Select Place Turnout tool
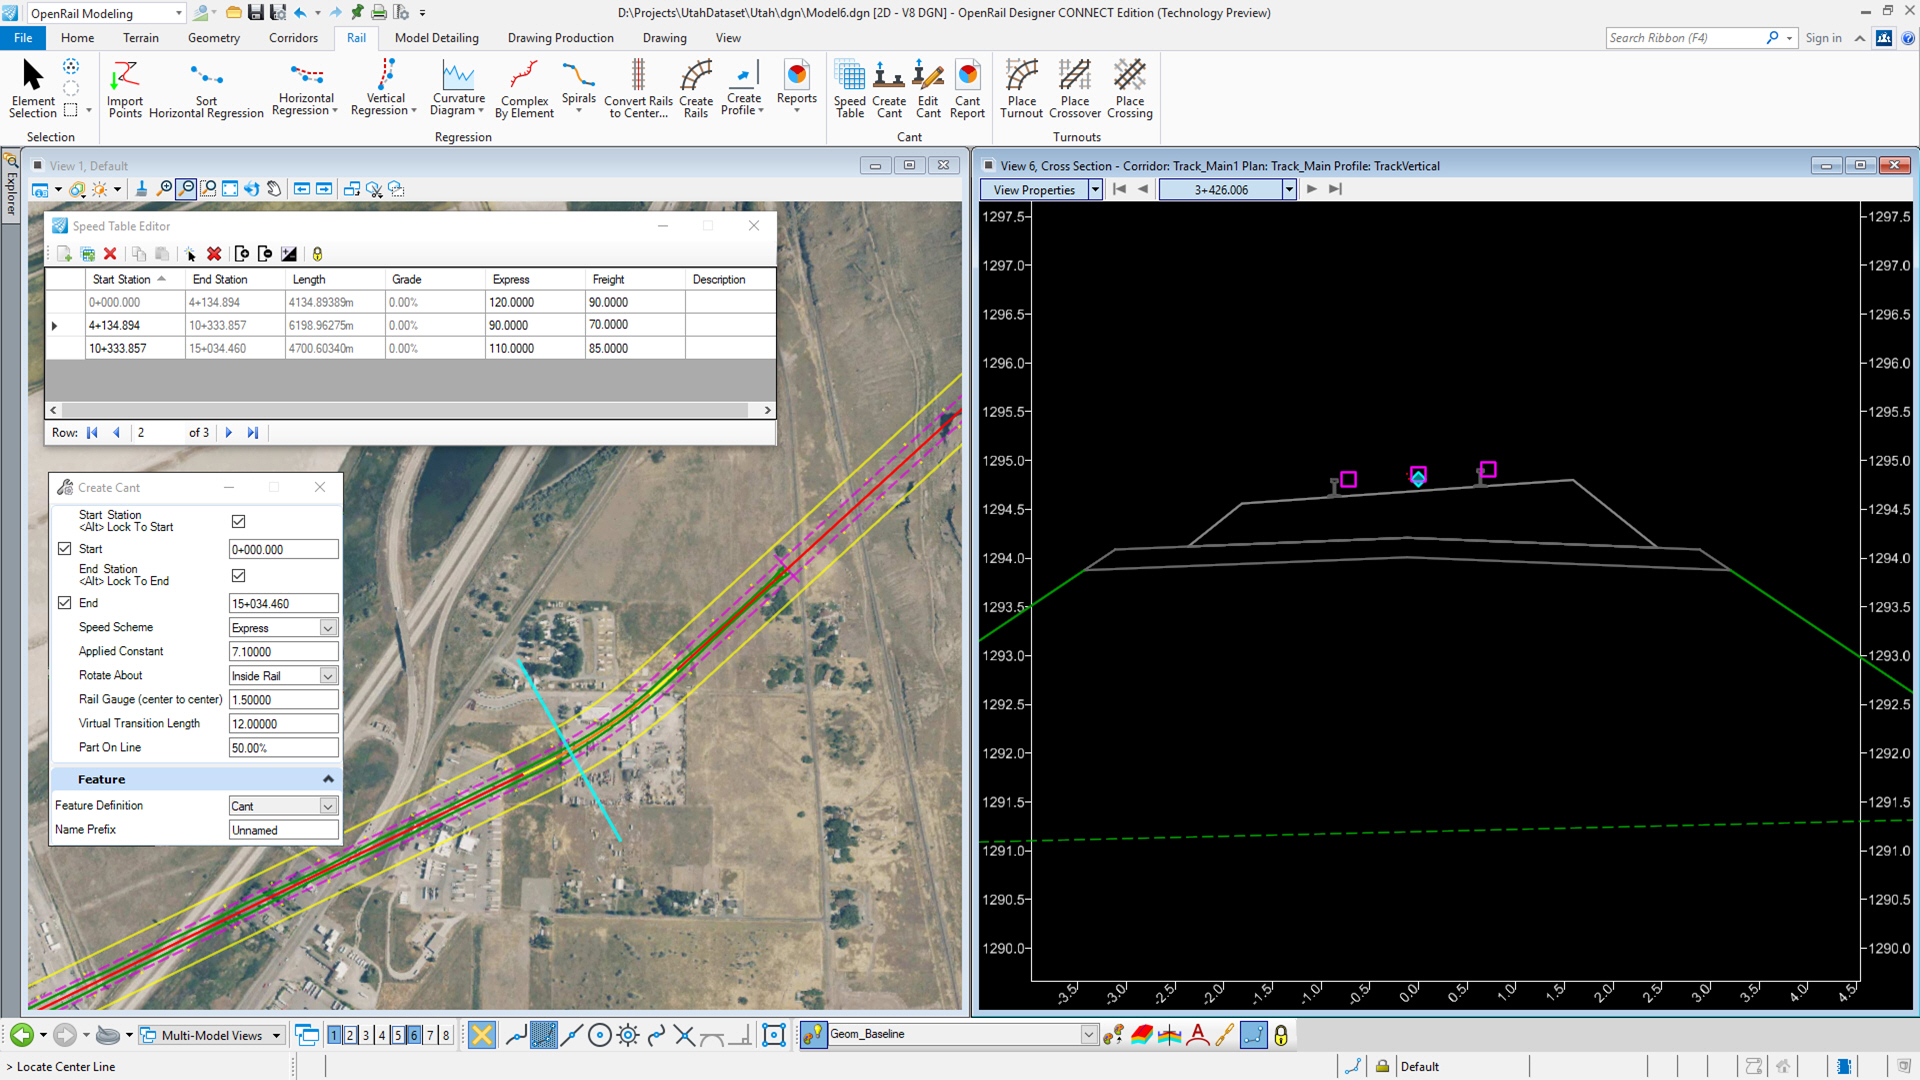 pyautogui.click(x=1021, y=89)
